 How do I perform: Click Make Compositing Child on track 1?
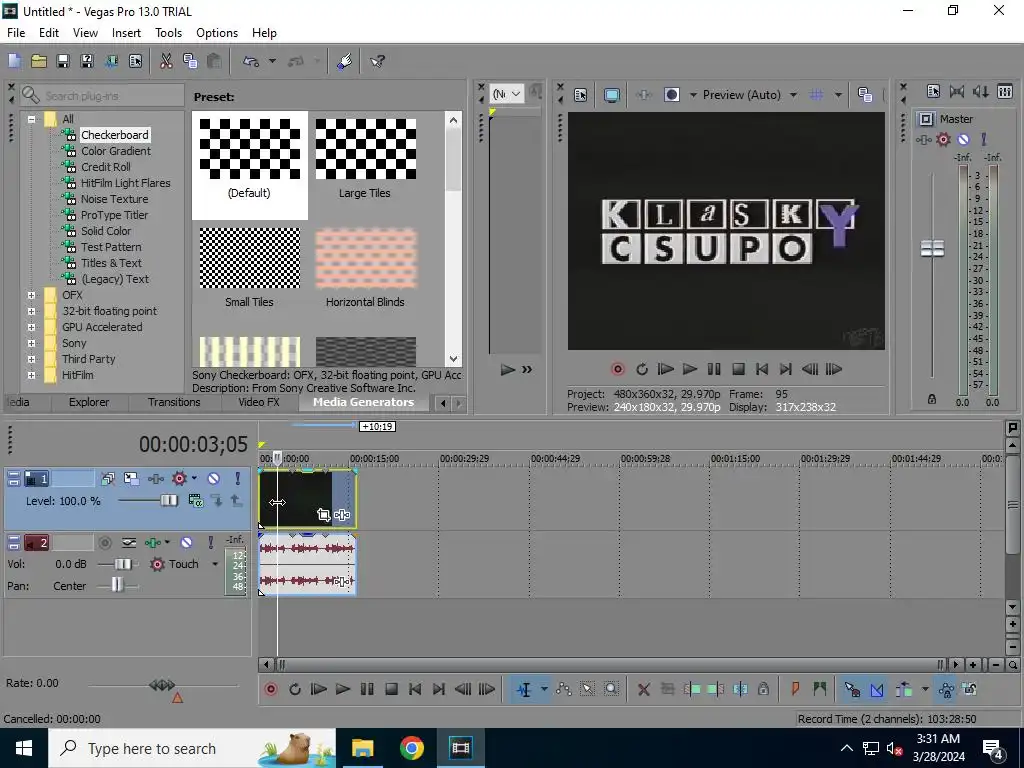pyautogui.click(x=217, y=501)
